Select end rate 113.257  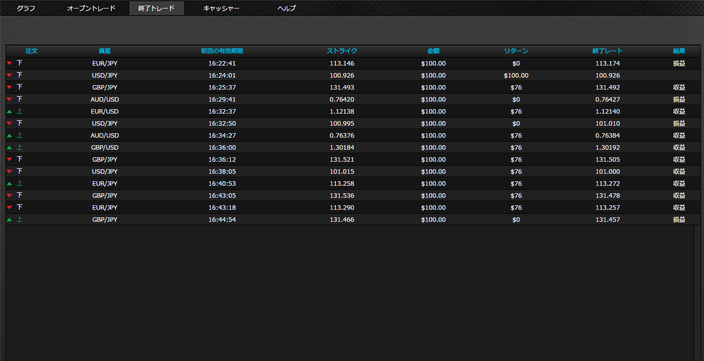(607, 207)
